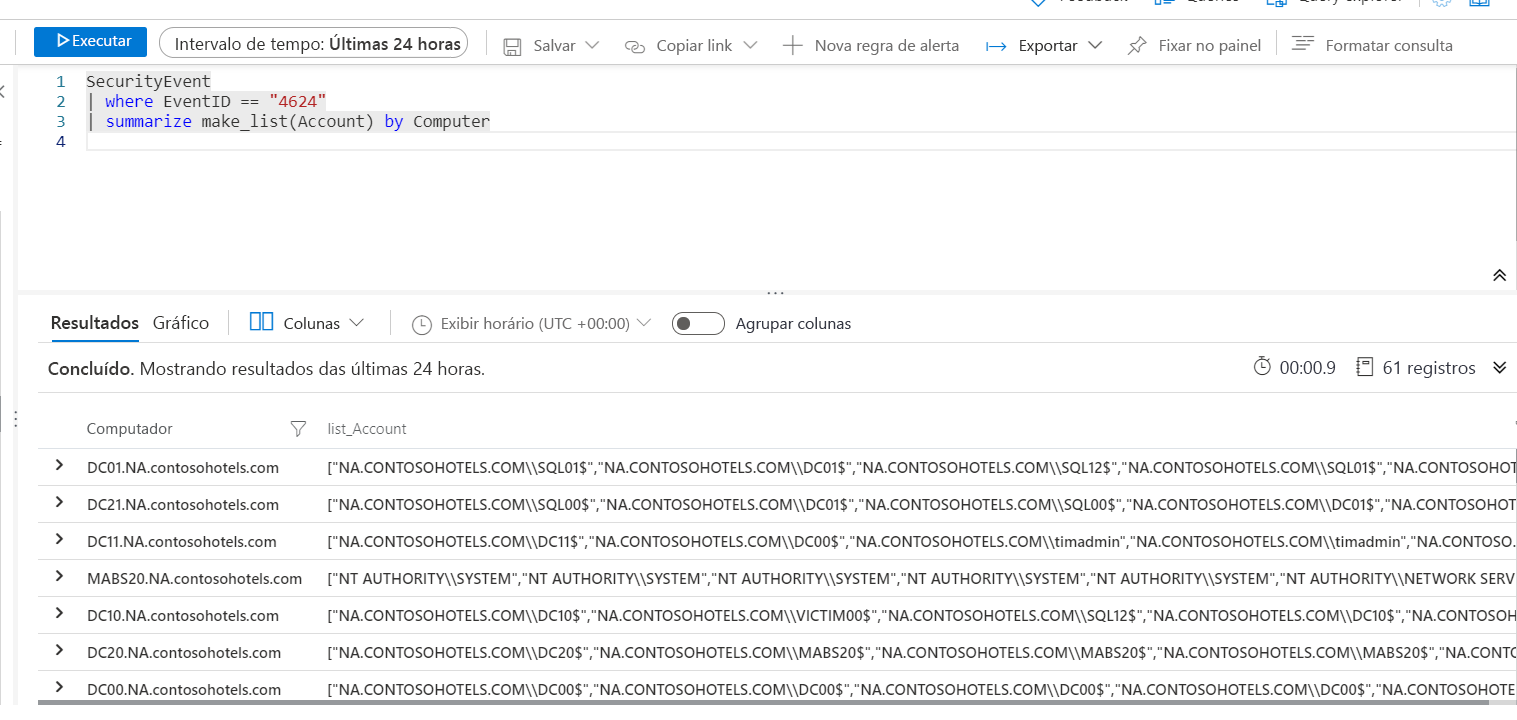This screenshot has width=1517, height=720.
Task: Sort by the Computador column header
Action: pyautogui.click(x=129, y=428)
